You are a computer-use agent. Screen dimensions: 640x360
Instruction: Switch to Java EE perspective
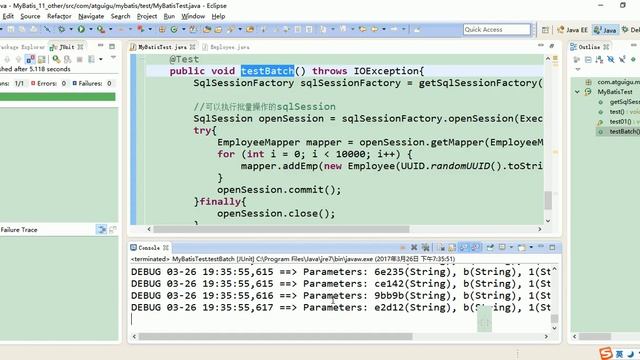[x=573, y=30]
